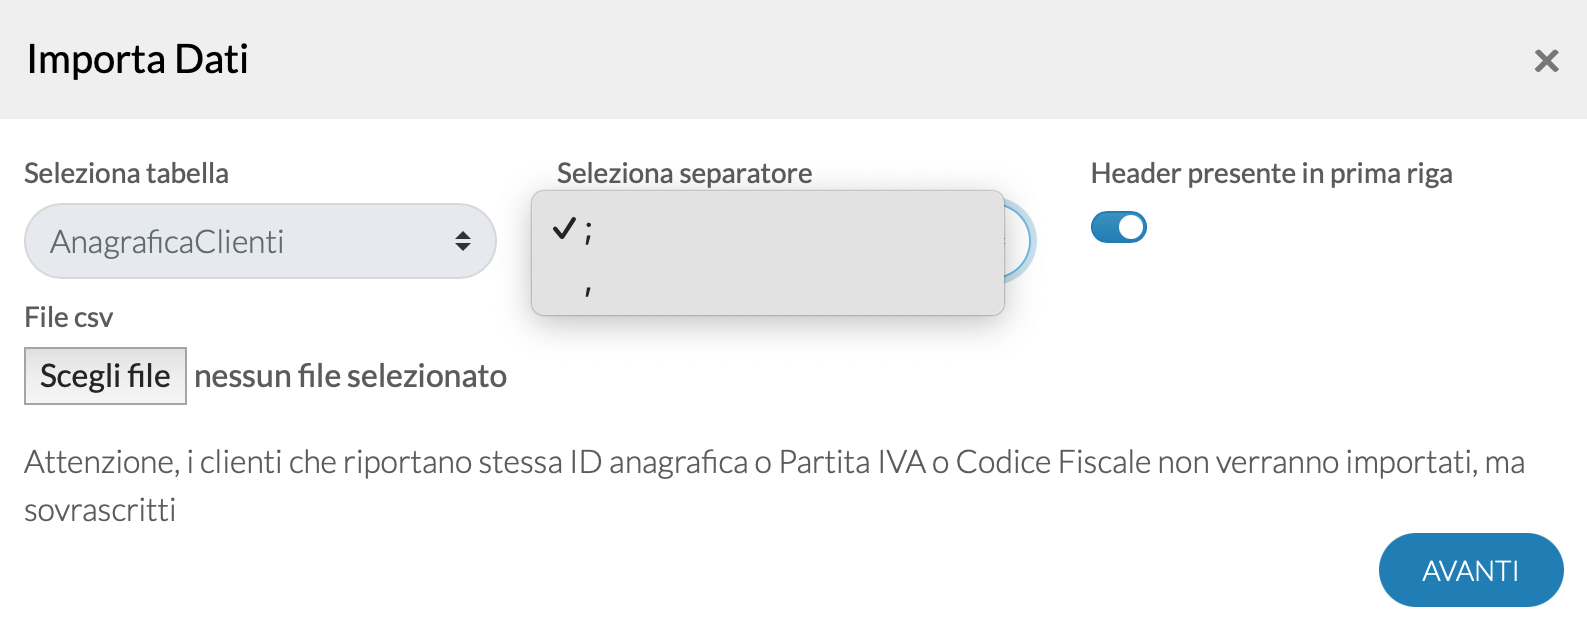Click the white knob of the header toggle
This screenshot has width=1587, height=636.
tap(1131, 227)
